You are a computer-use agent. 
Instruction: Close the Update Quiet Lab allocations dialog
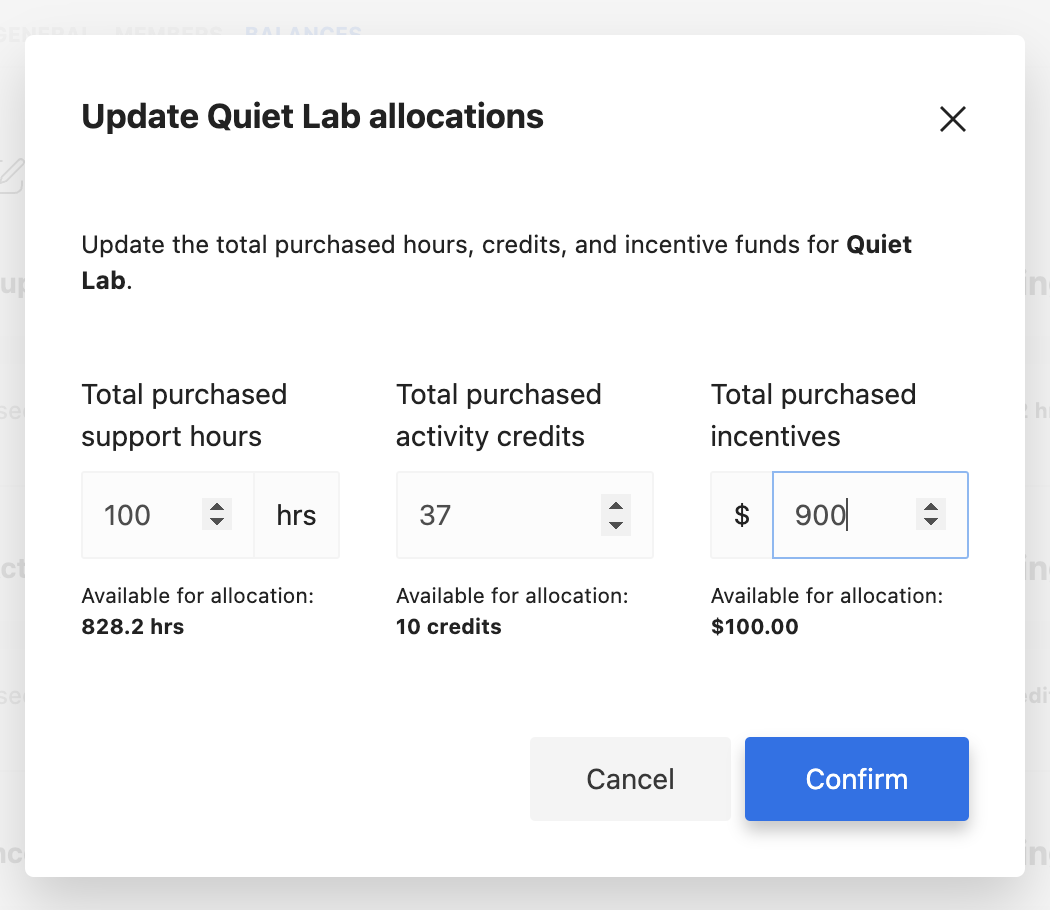coord(952,119)
